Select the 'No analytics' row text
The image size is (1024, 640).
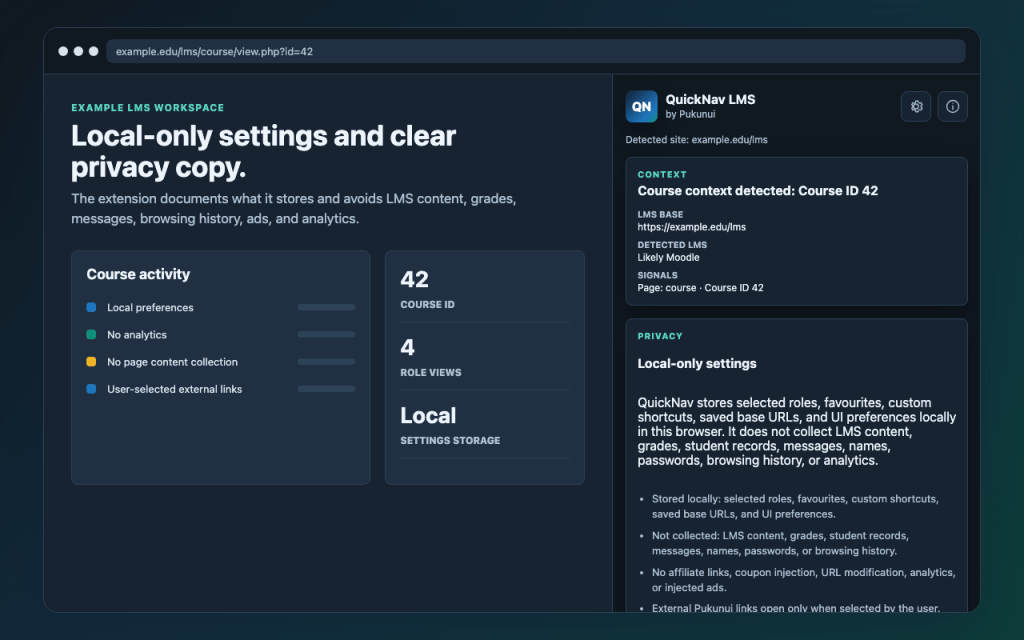pos(137,335)
